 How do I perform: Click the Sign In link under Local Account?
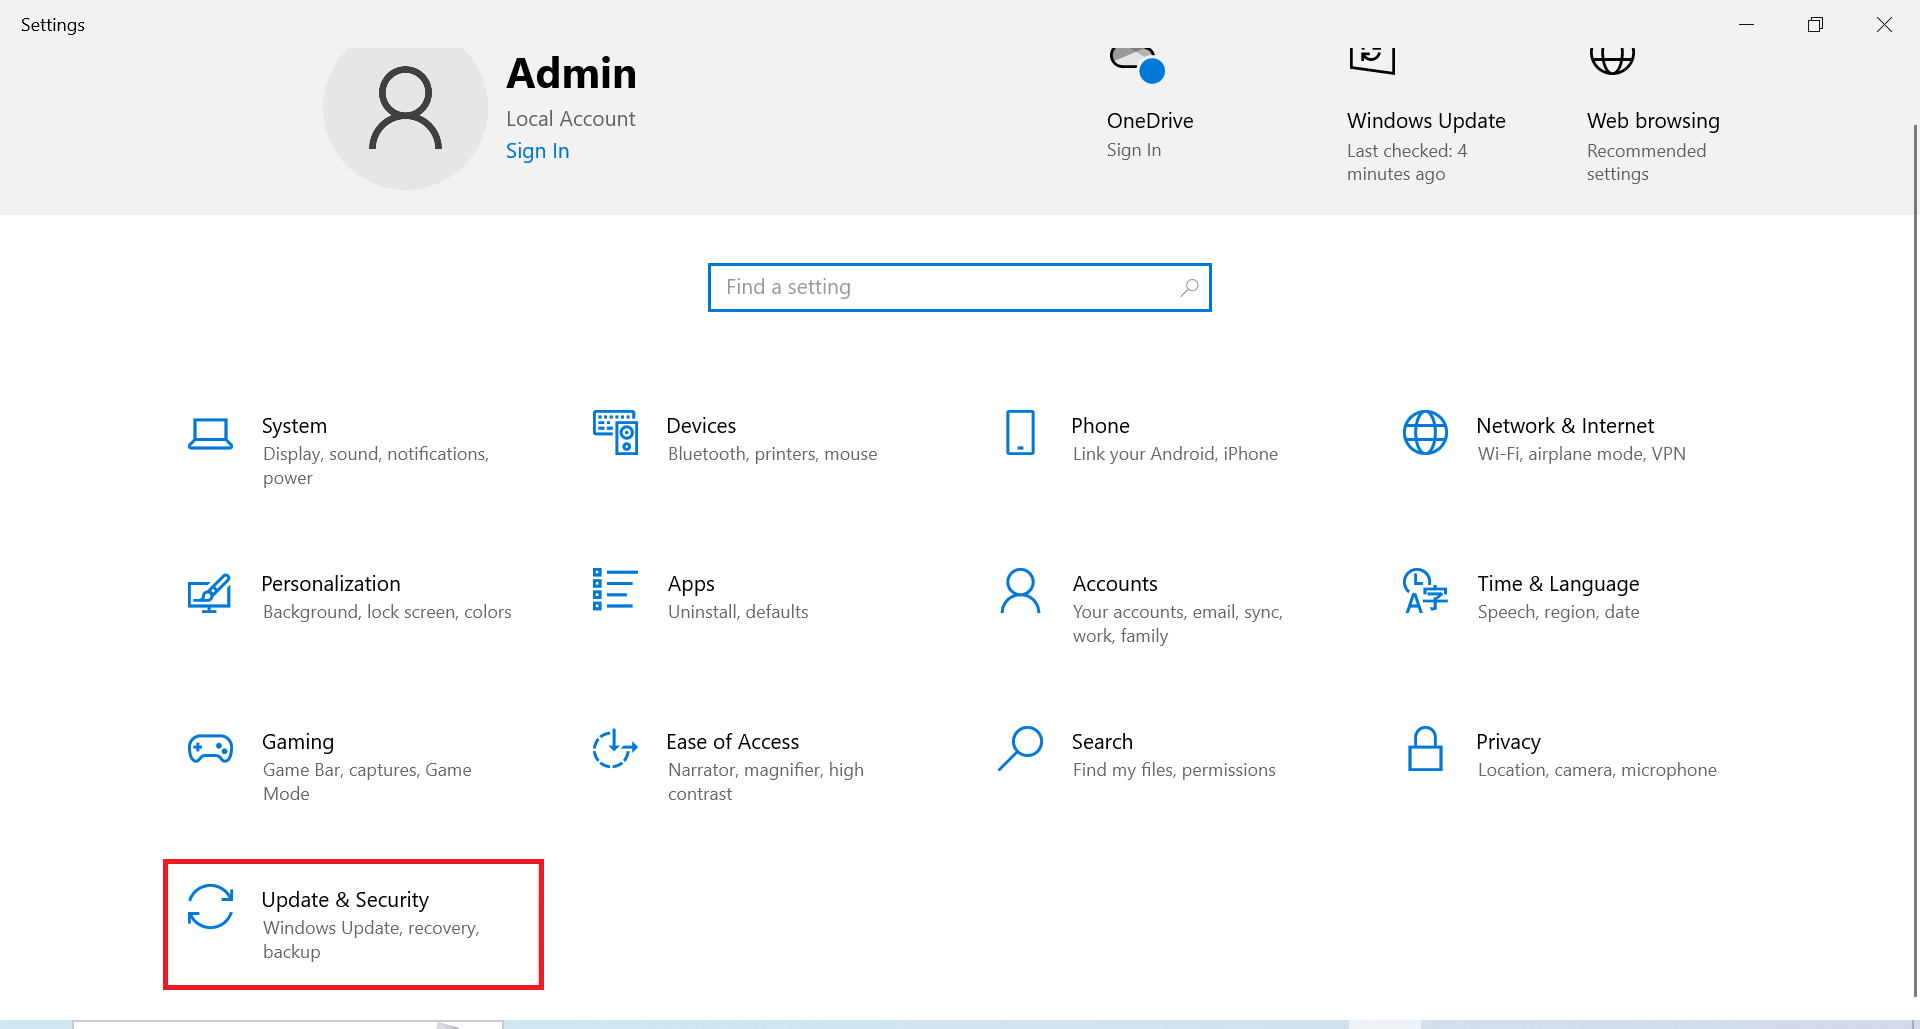[537, 151]
